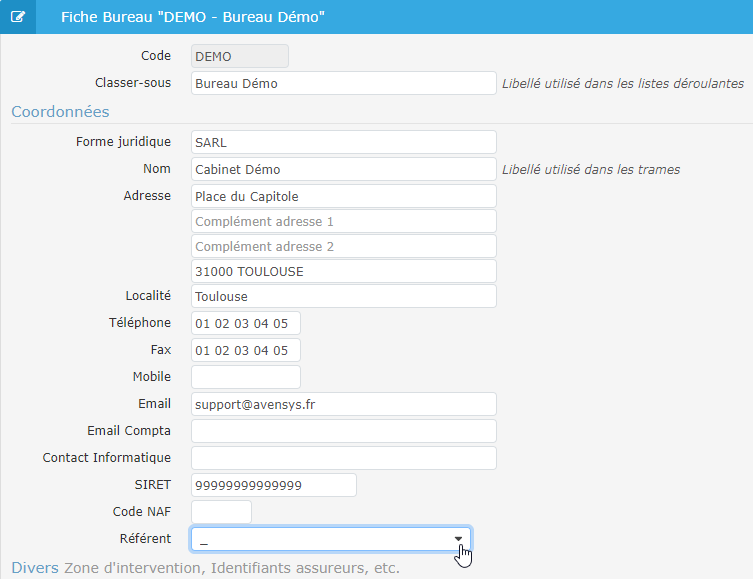
Task: Select the 31000 TOULOUSE postal field
Action: tap(343, 271)
